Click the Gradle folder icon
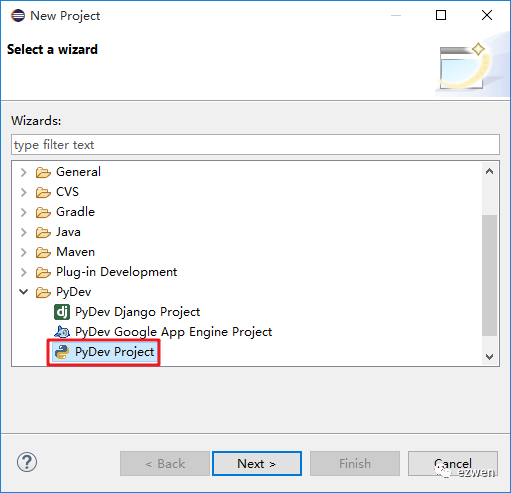 pyautogui.click(x=43, y=212)
